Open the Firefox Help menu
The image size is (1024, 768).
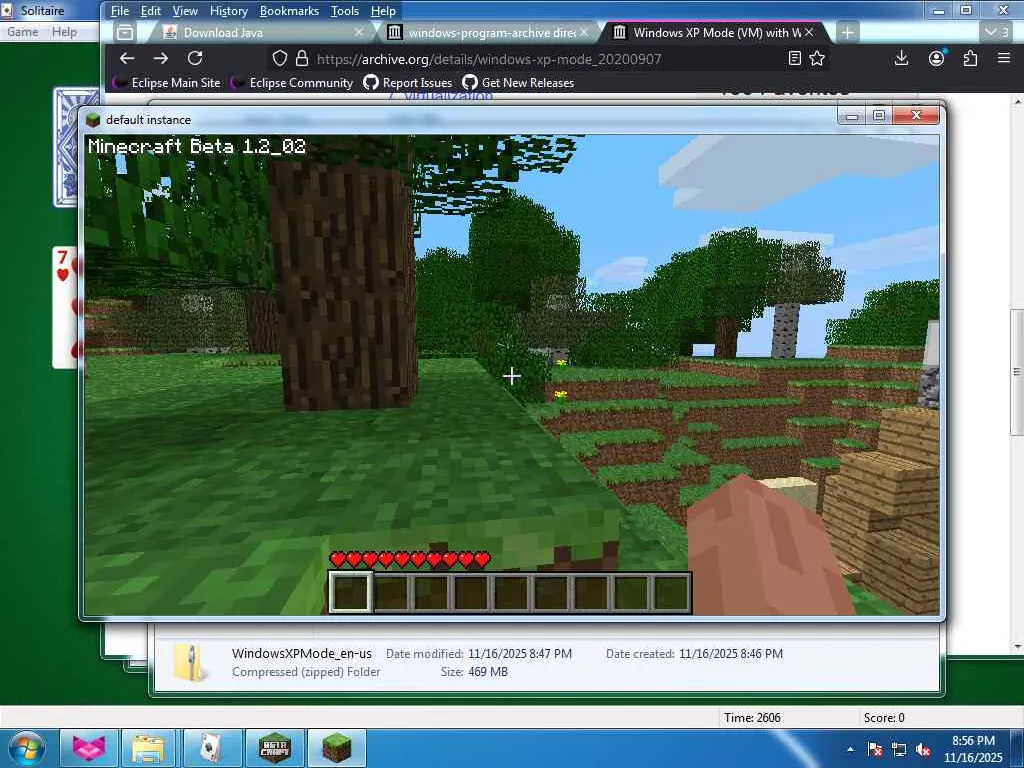383,11
